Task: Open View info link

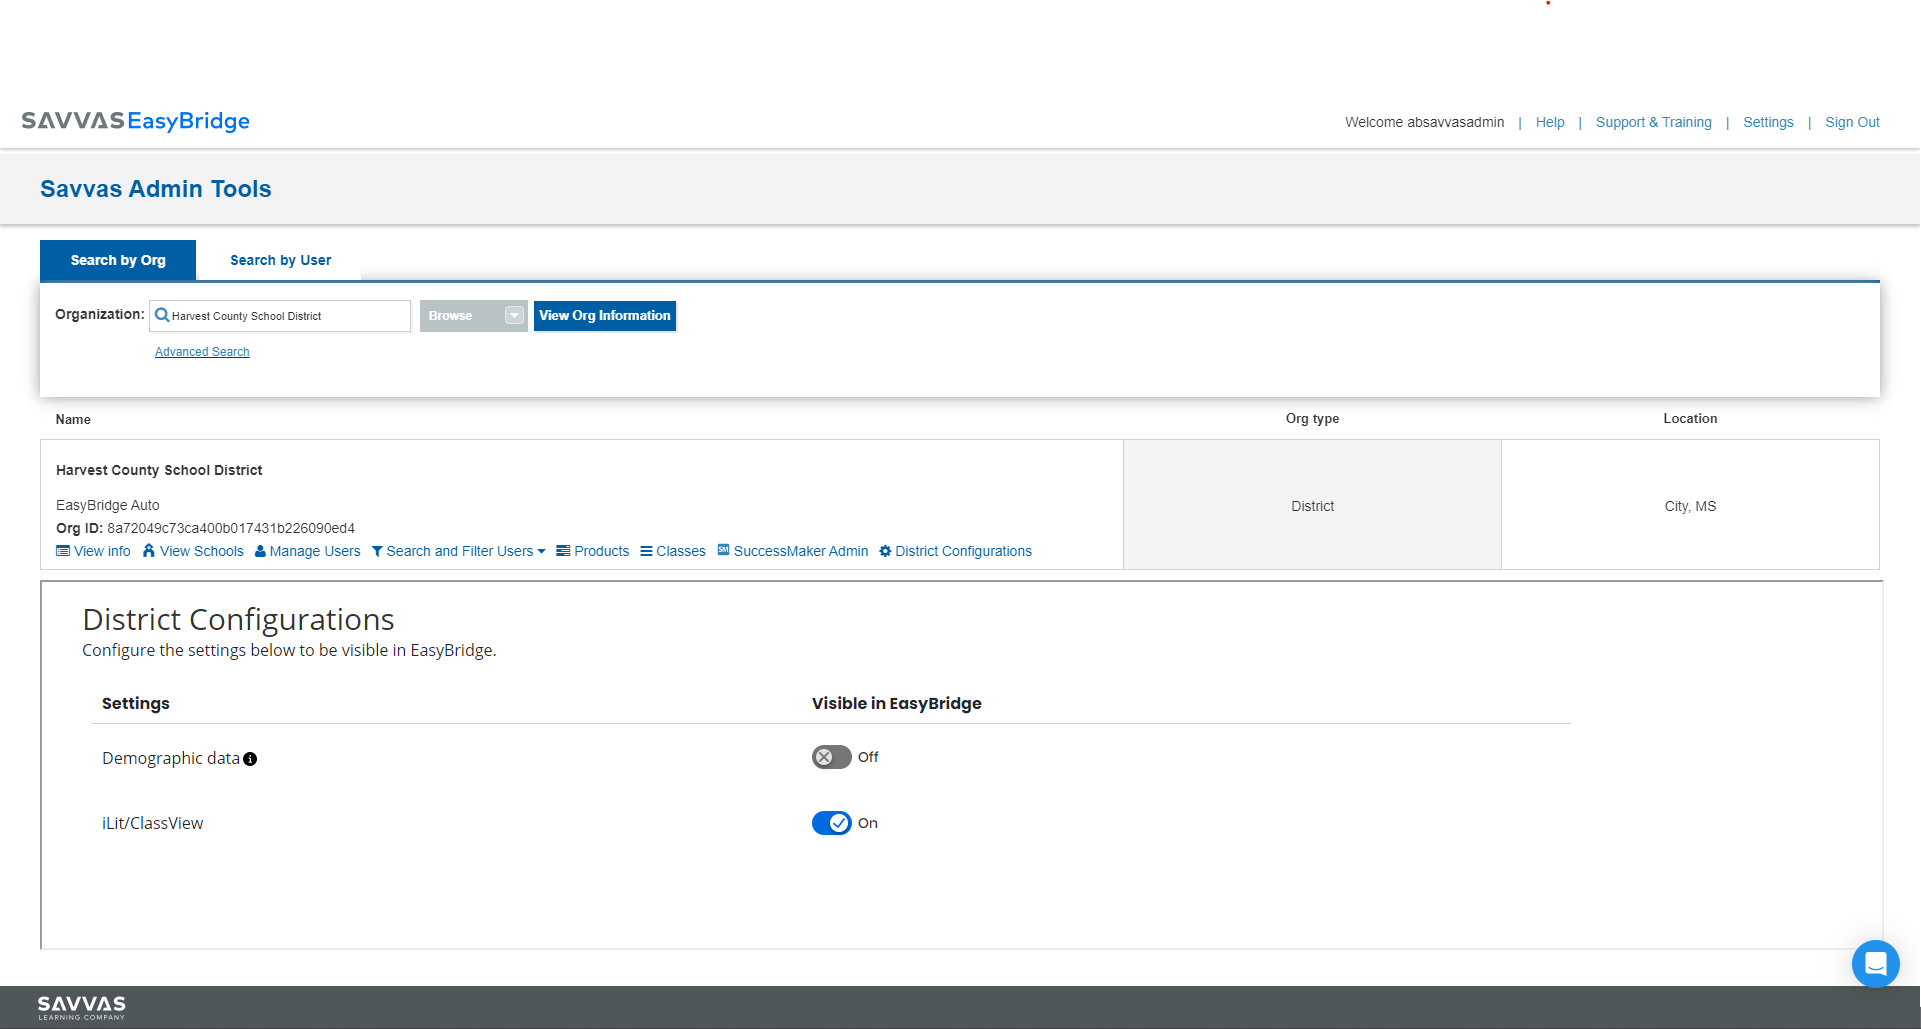Action: pyautogui.click(x=102, y=551)
